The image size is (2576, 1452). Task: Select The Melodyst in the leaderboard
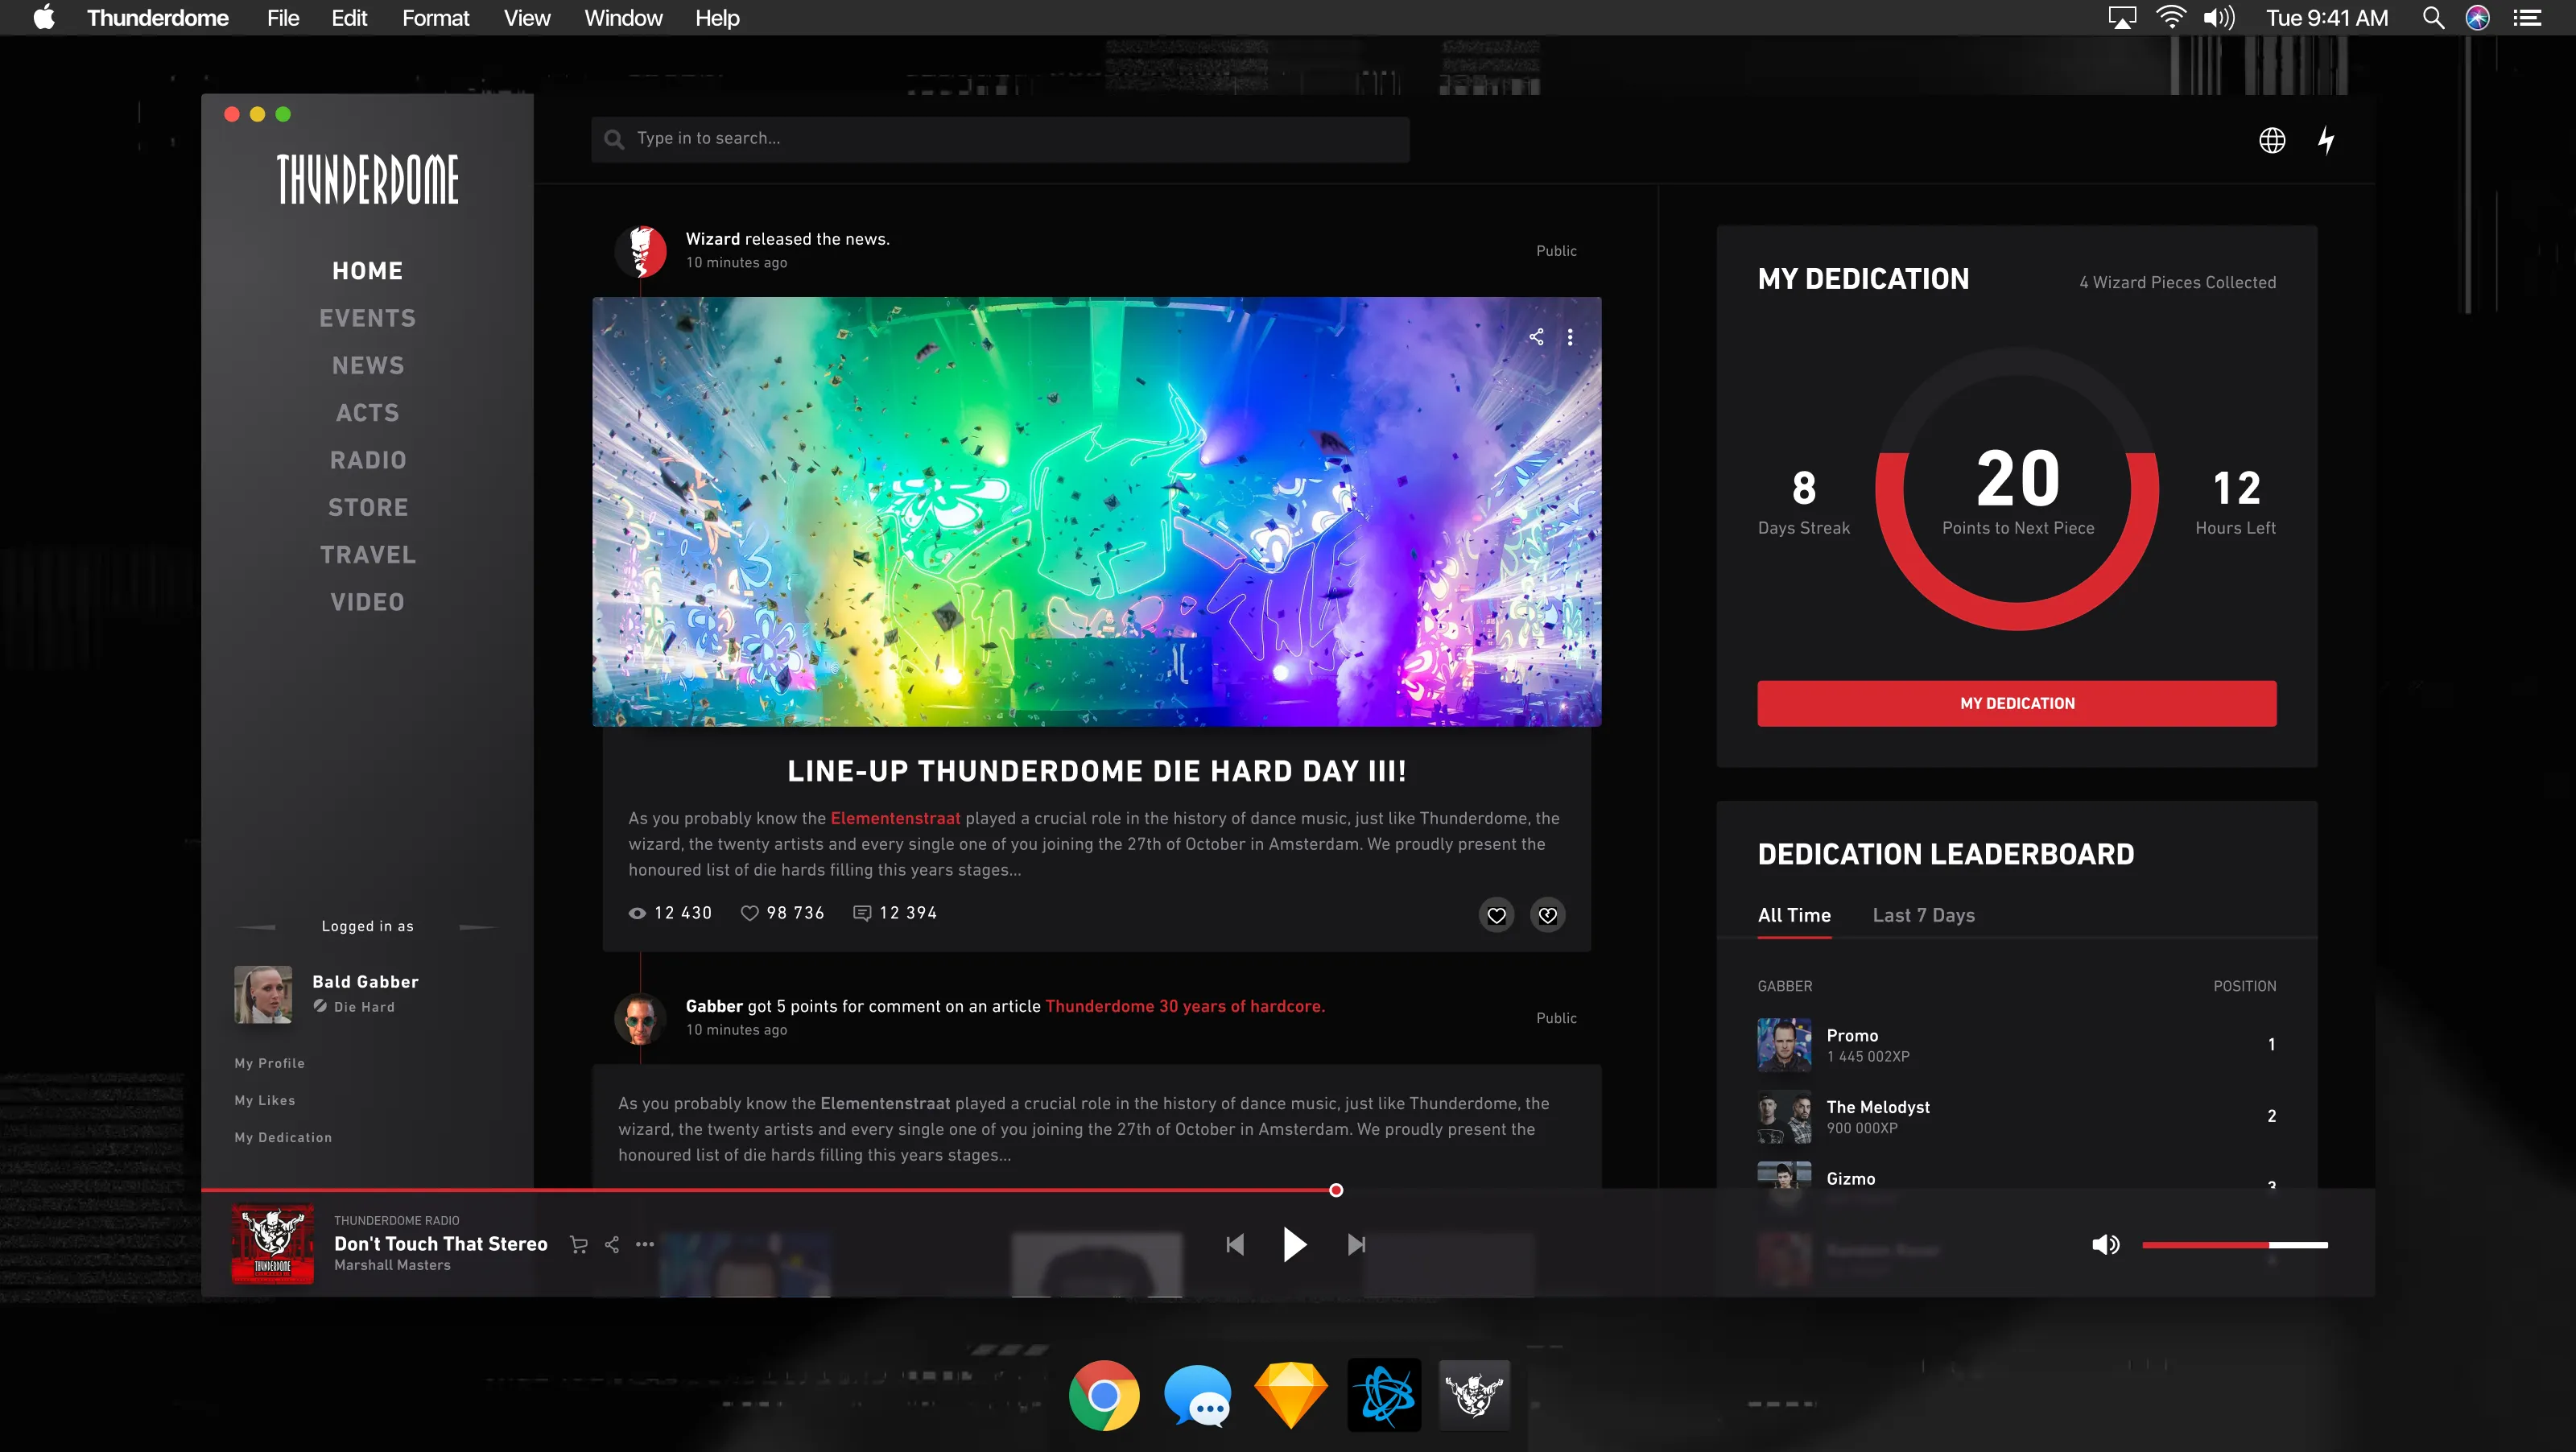(2017, 1116)
